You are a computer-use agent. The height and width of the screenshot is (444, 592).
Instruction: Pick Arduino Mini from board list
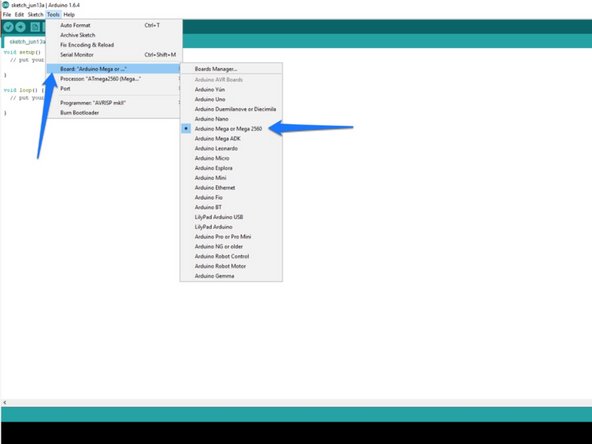(231, 178)
